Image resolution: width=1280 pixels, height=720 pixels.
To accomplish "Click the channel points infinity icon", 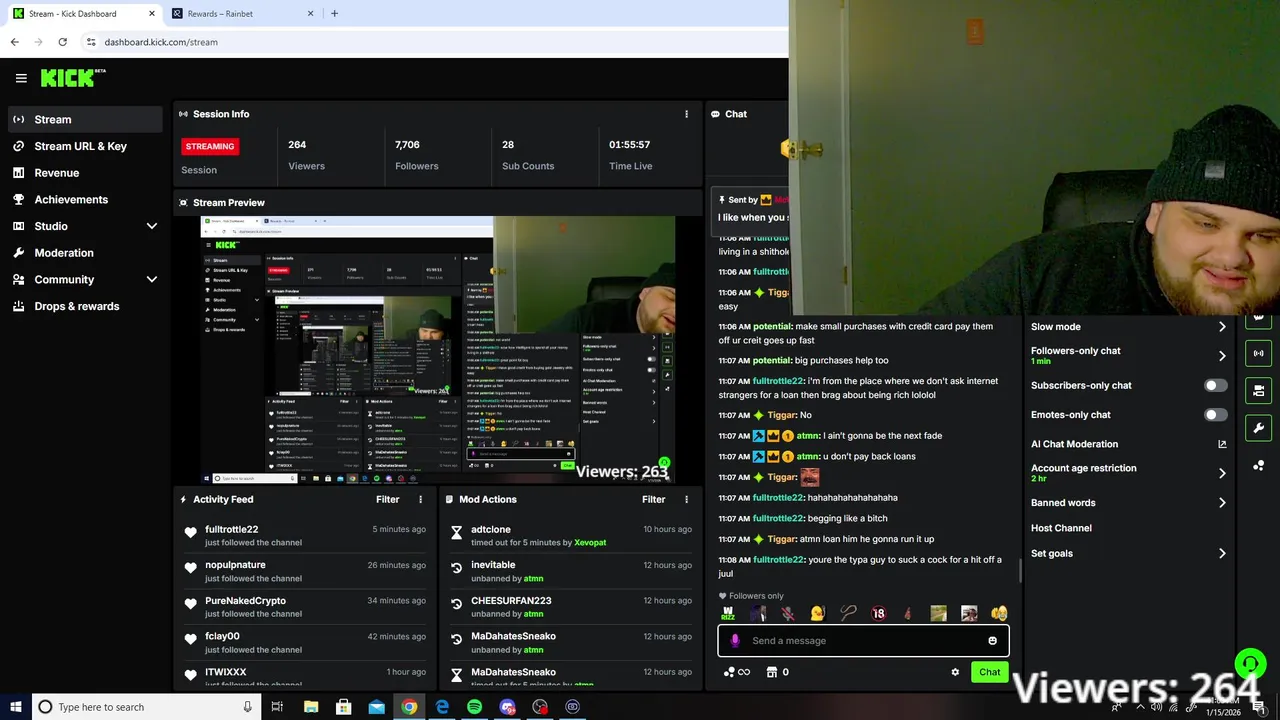I will tap(737, 672).
